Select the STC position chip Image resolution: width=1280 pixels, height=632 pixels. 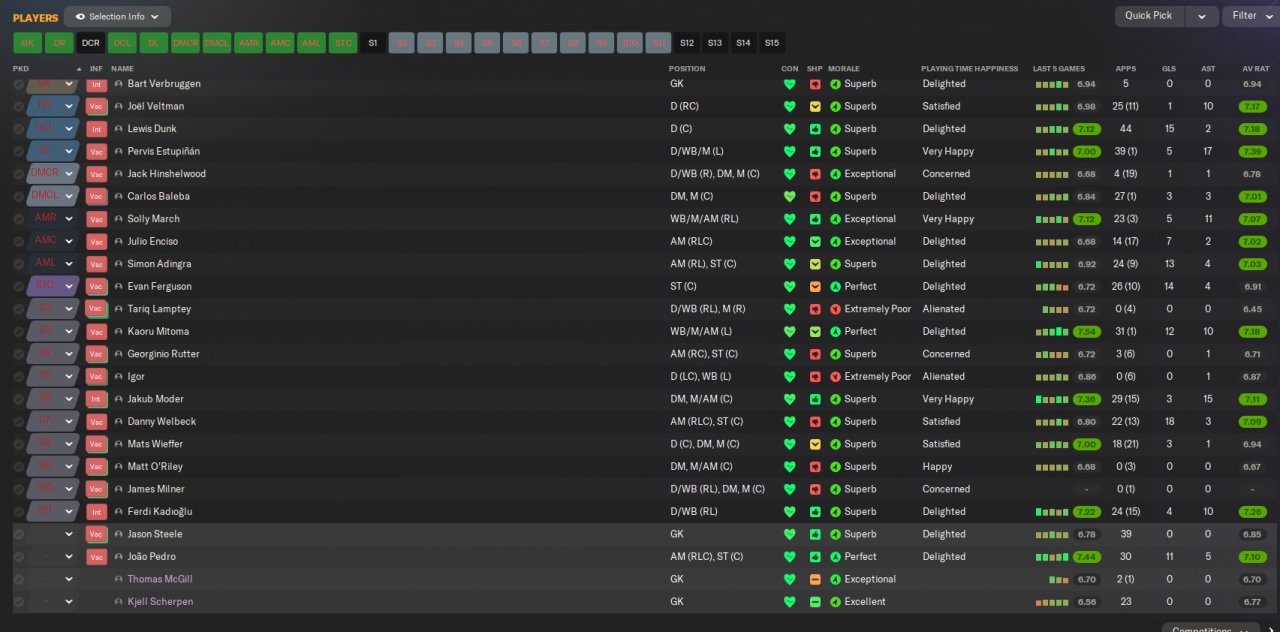click(x=342, y=43)
